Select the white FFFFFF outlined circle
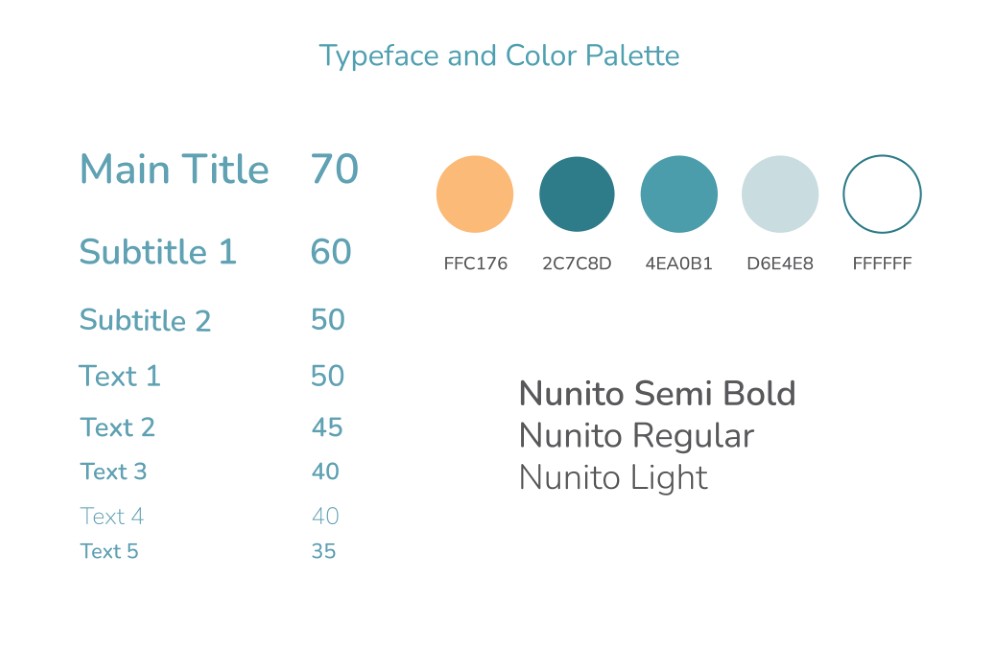This screenshot has width=1000, height=650. (x=882, y=194)
